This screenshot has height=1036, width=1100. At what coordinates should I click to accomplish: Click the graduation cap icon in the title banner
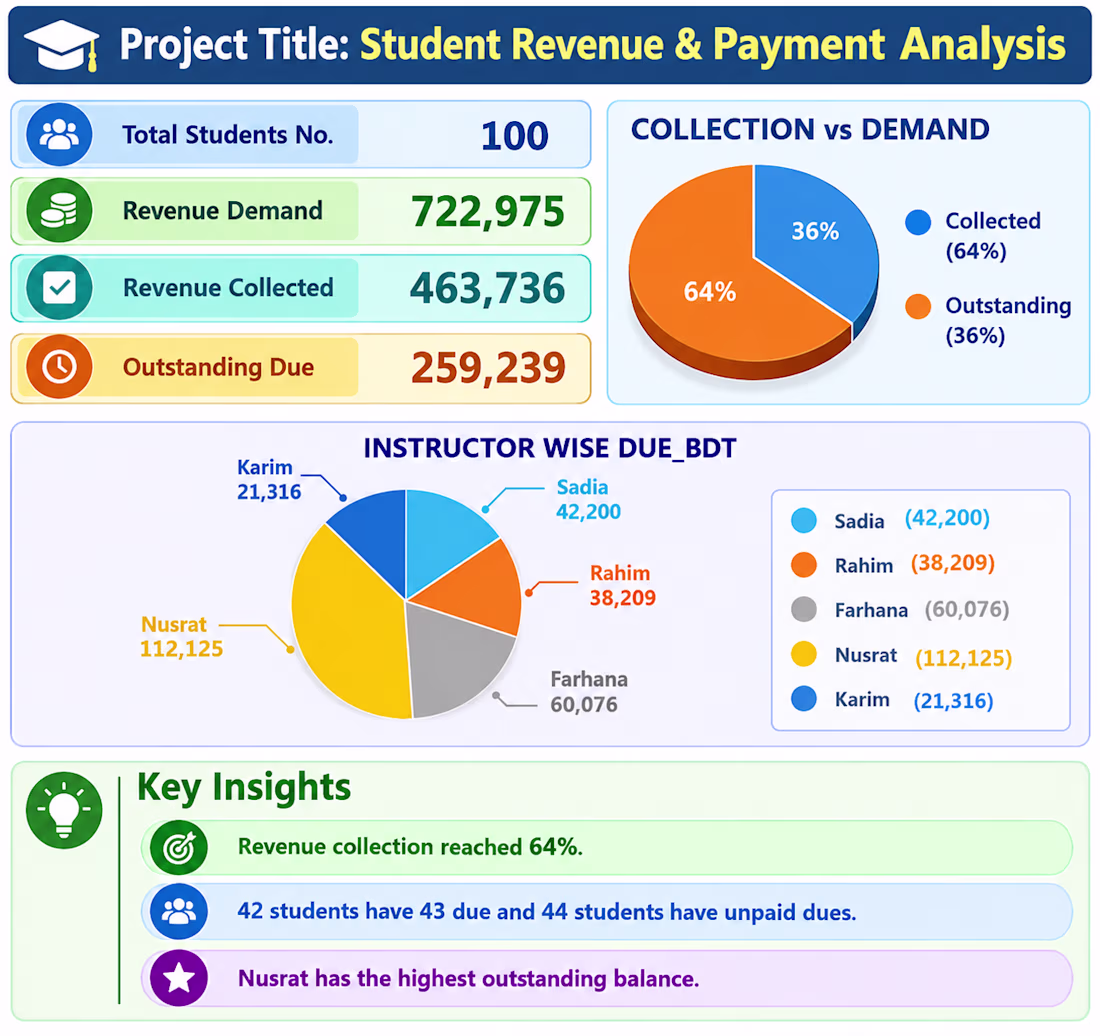(62, 44)
